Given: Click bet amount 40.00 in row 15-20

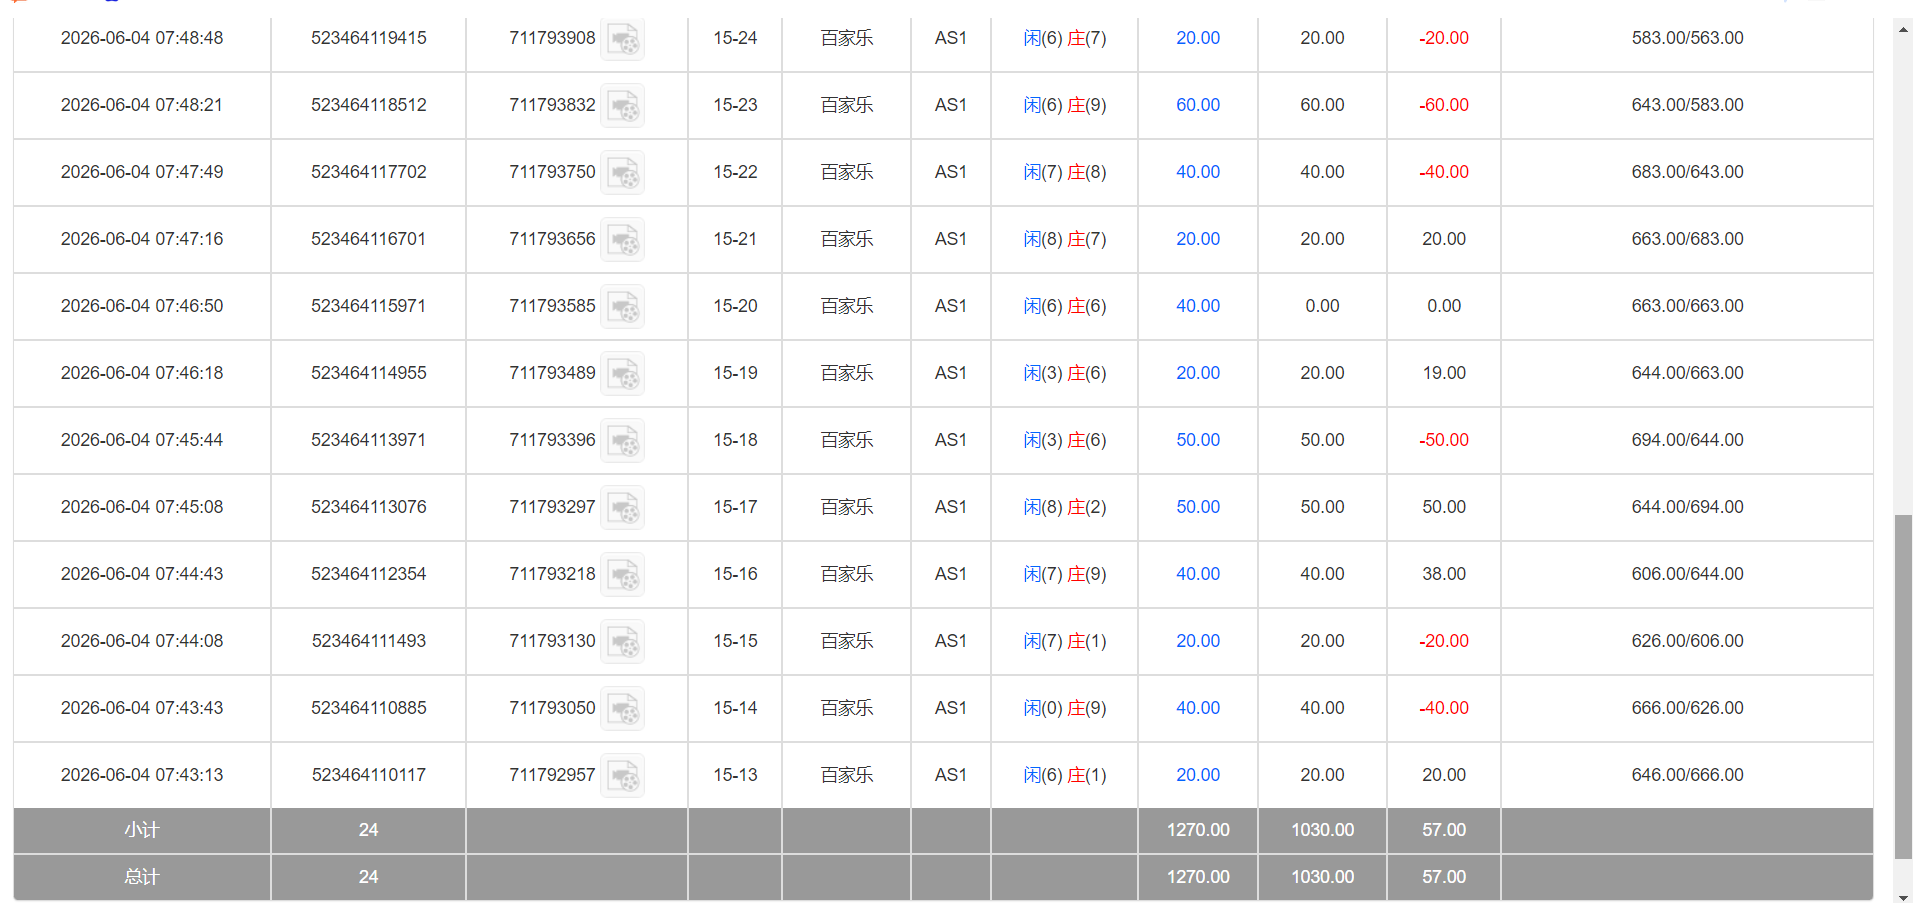Looking at the screenshot, I should 1198,306.
